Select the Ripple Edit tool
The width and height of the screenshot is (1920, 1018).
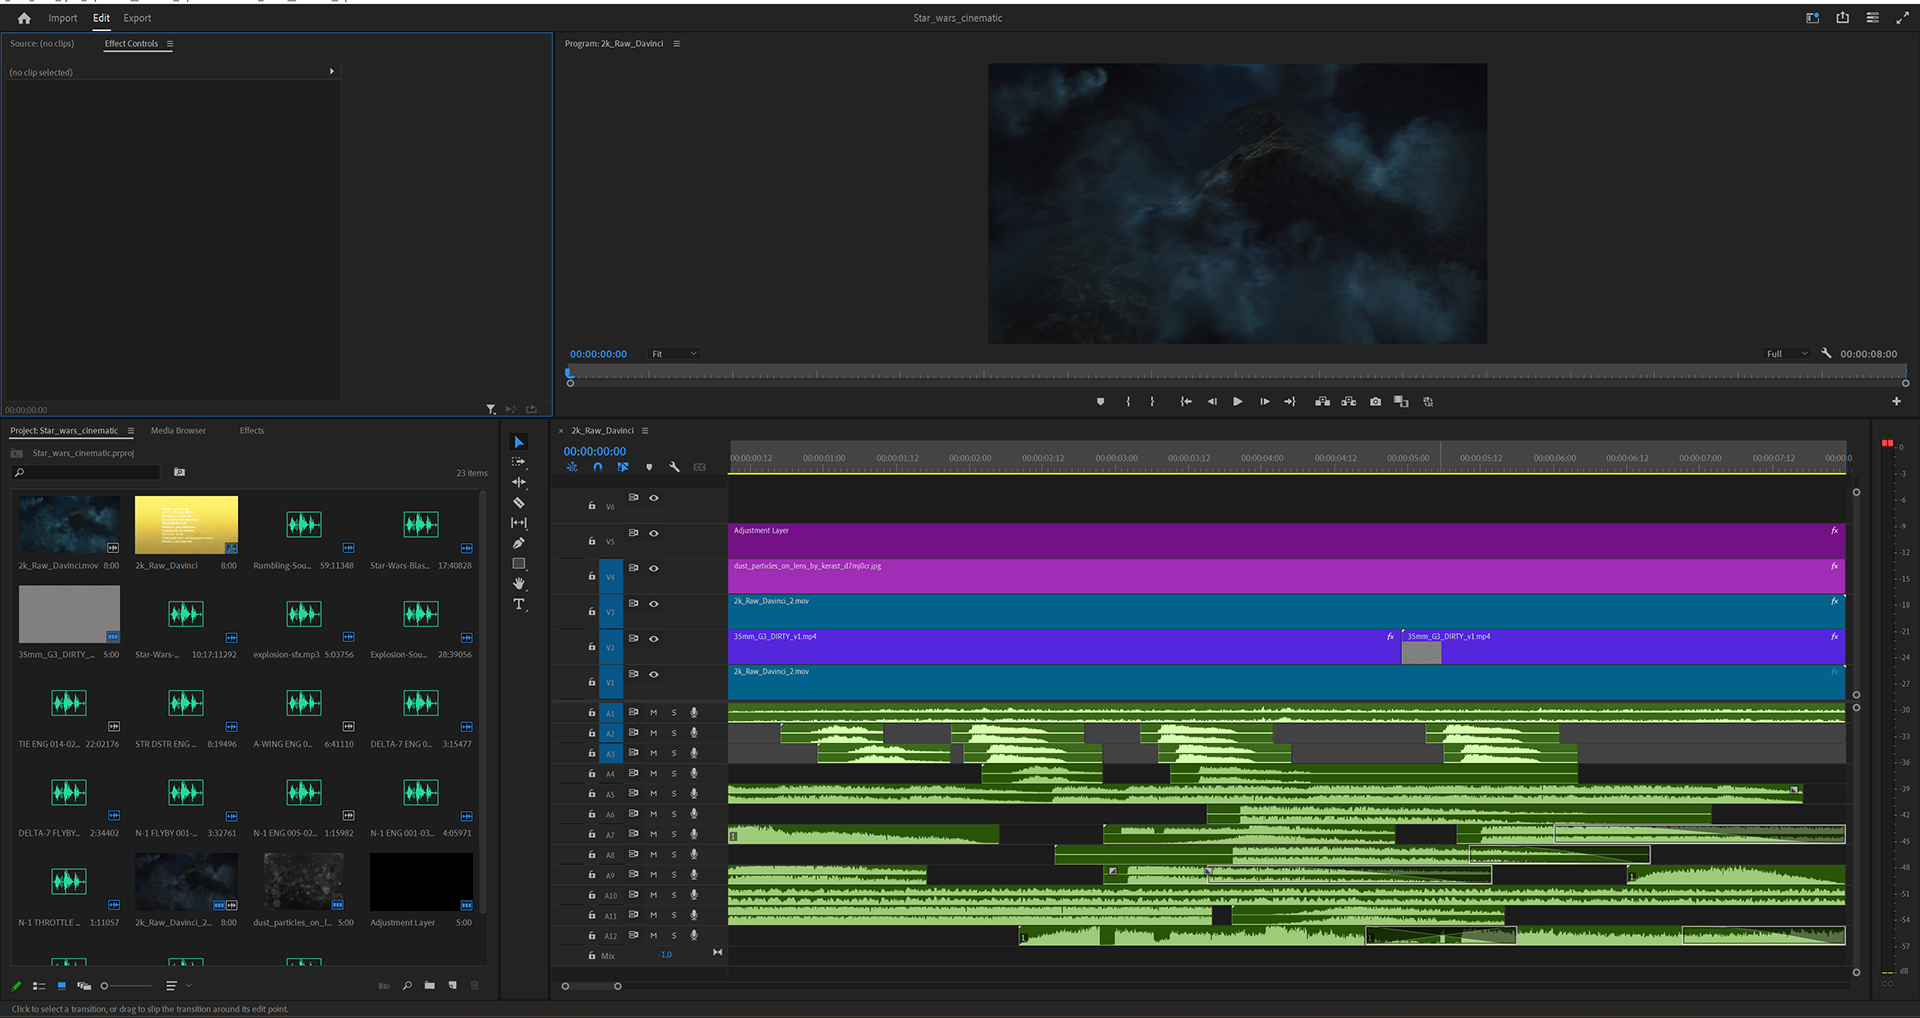(518, 482)
